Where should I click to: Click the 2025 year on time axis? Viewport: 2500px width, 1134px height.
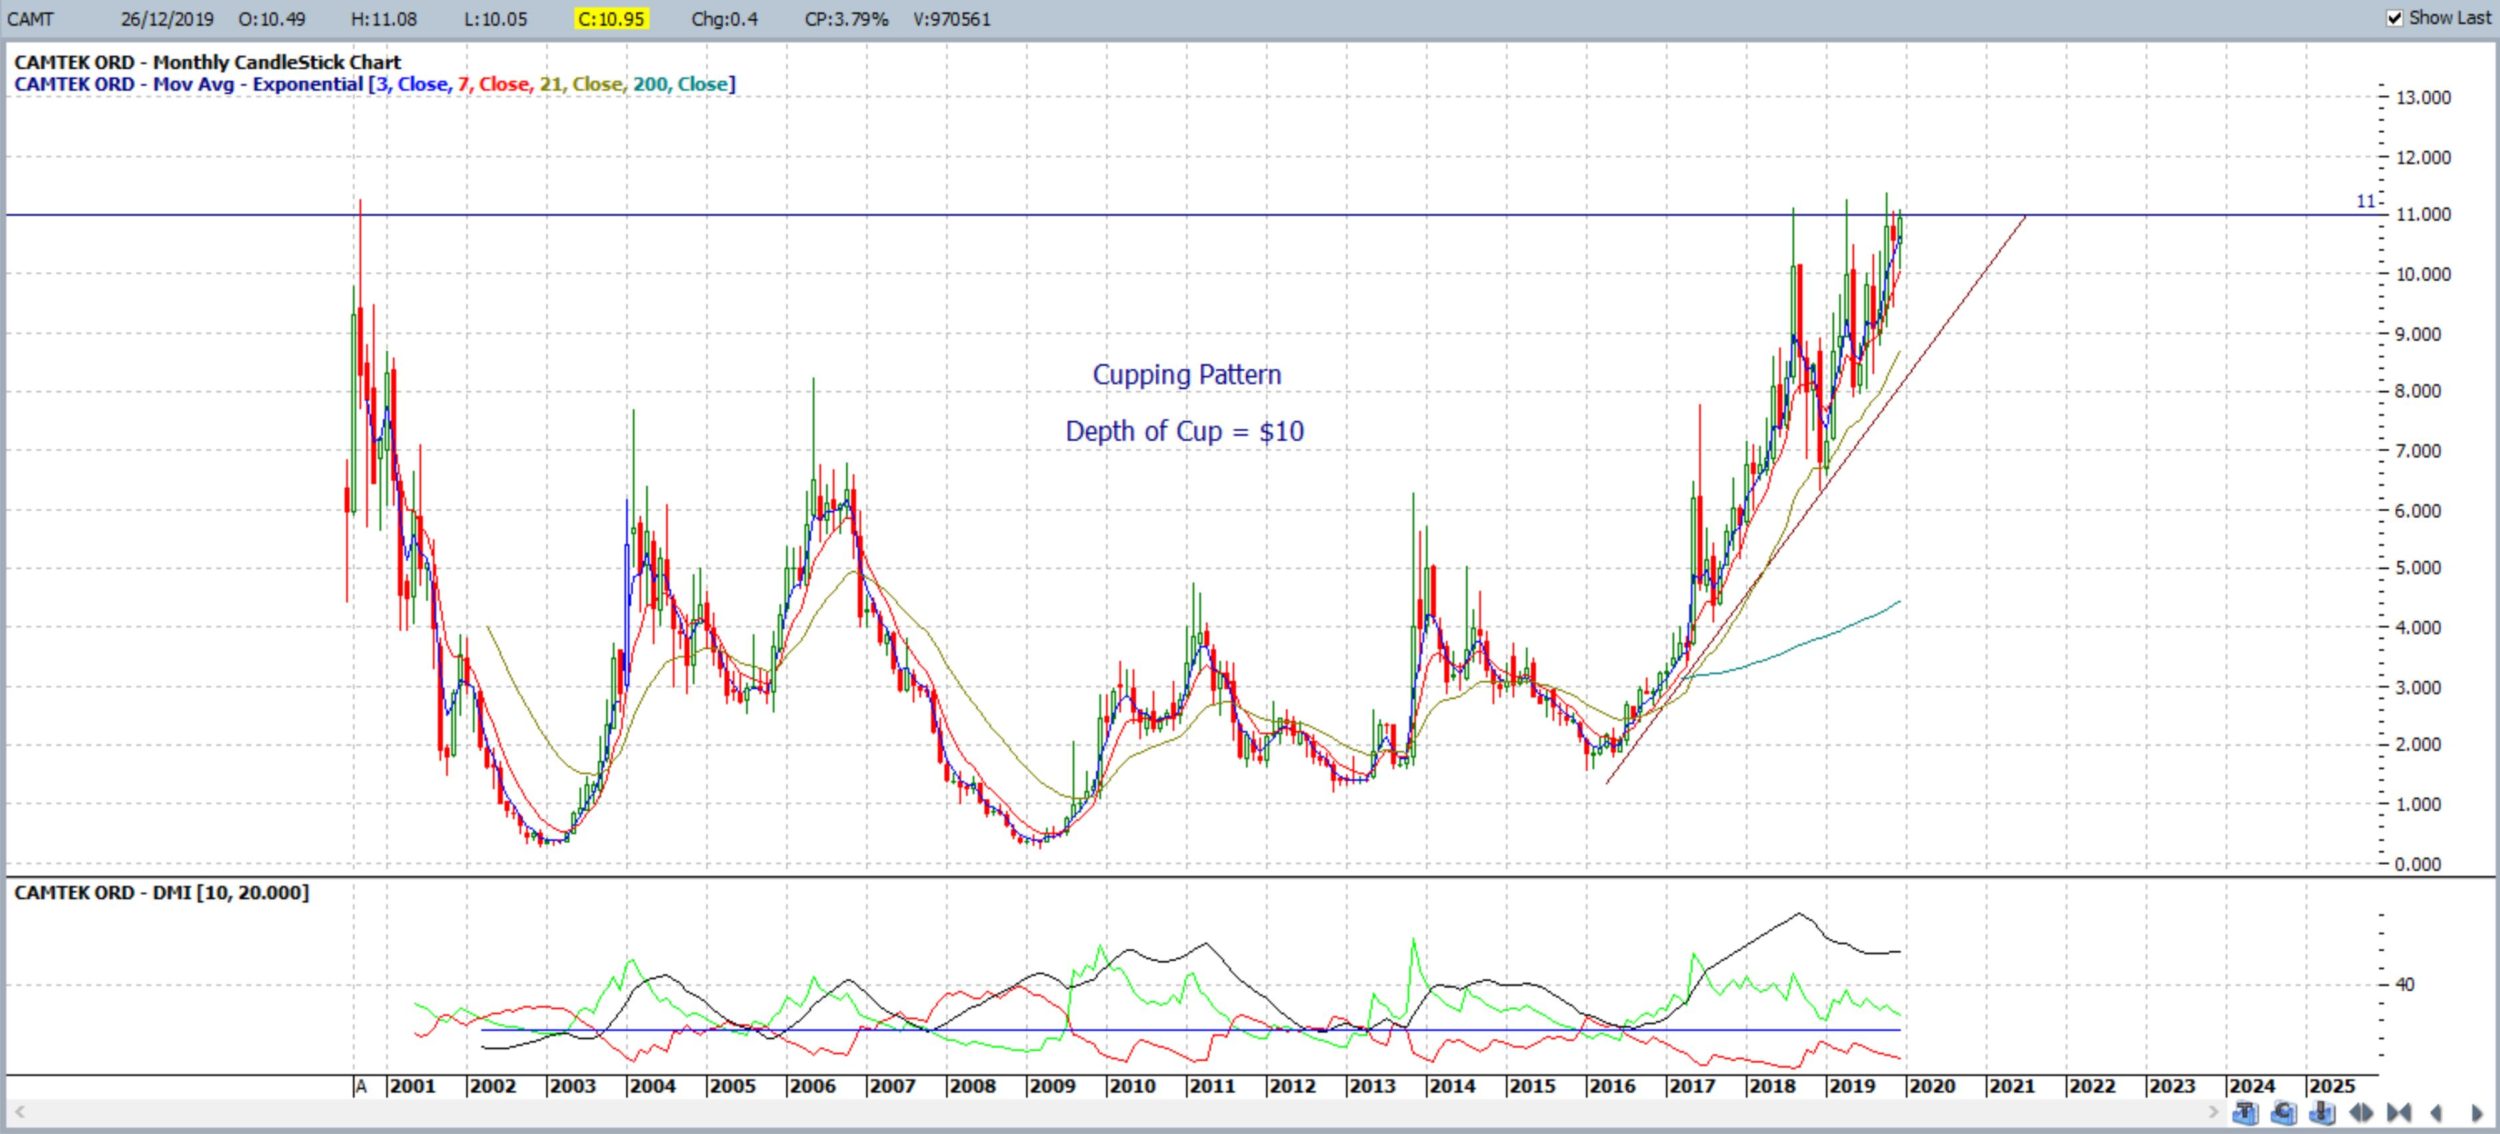point(2332,1086)
